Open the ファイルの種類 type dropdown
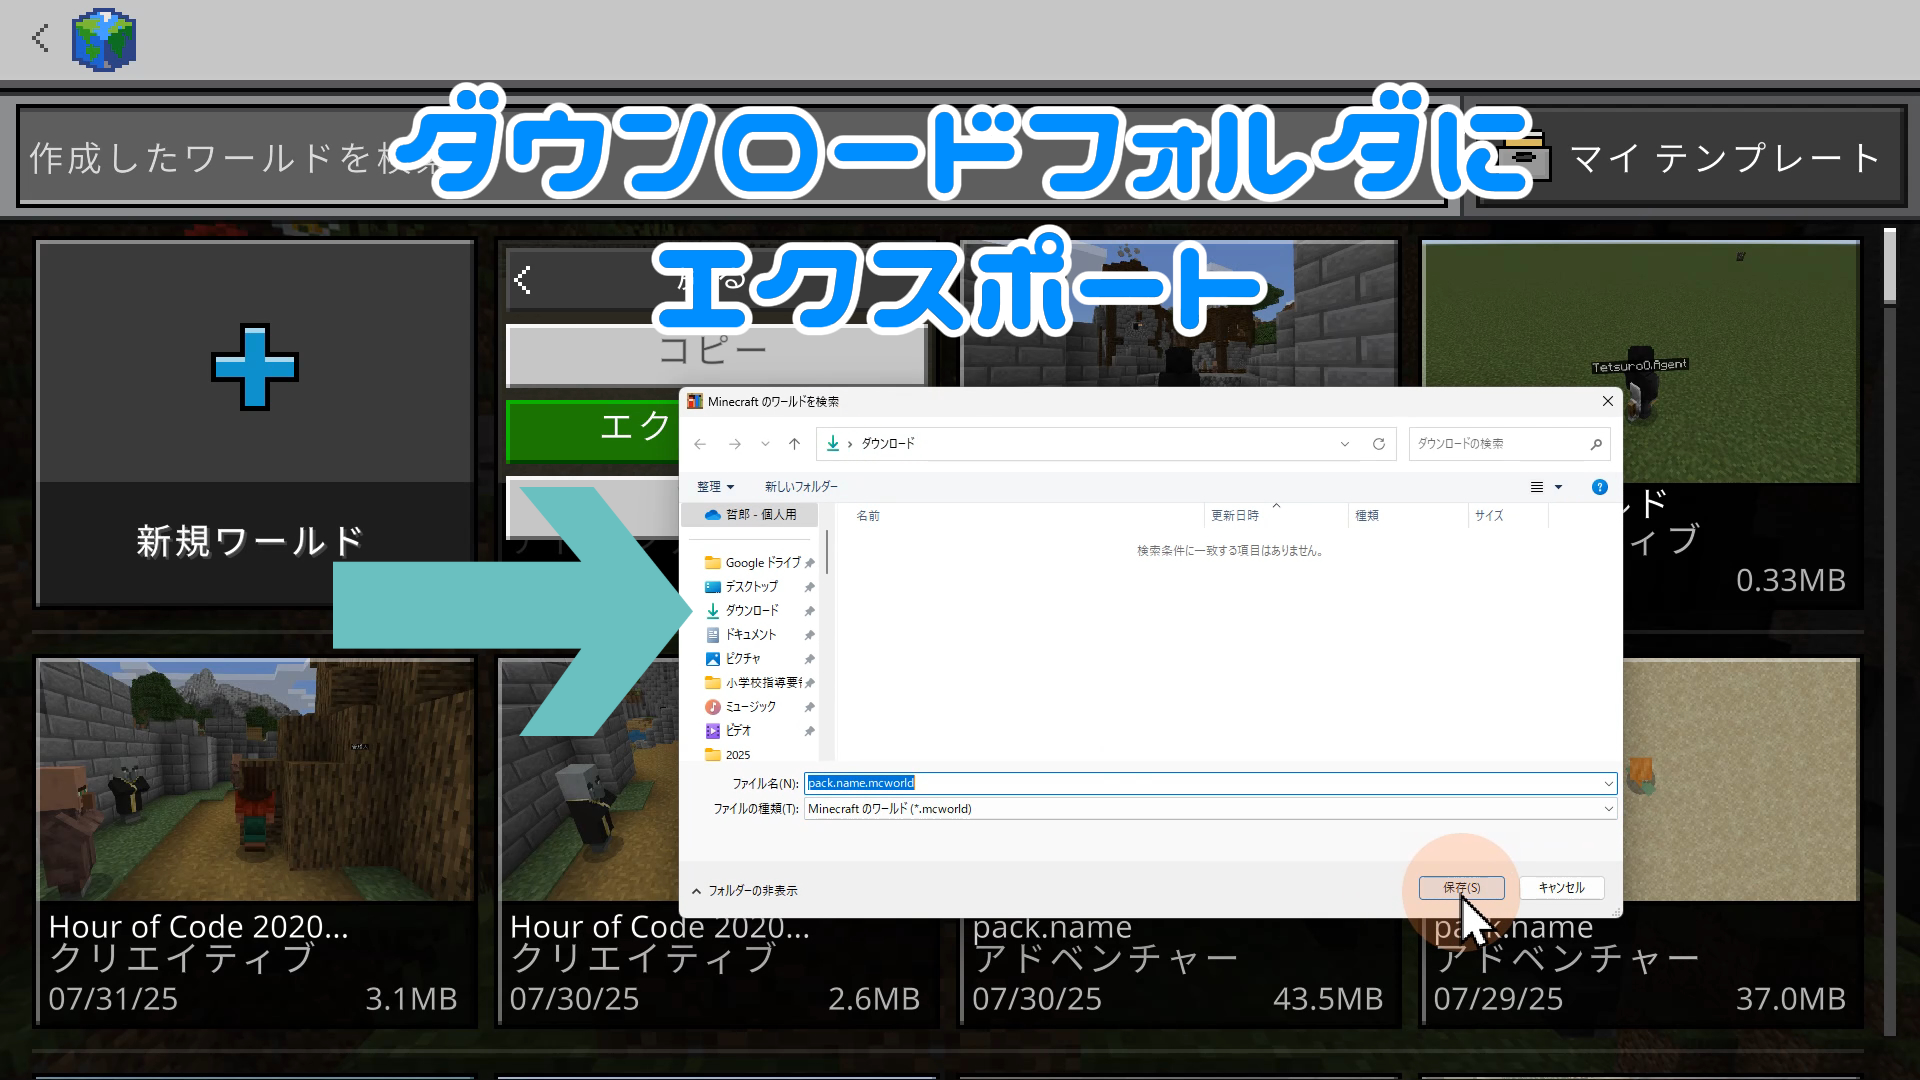This screenshot has width=1920, height=1080. (x=1608, y=809)
